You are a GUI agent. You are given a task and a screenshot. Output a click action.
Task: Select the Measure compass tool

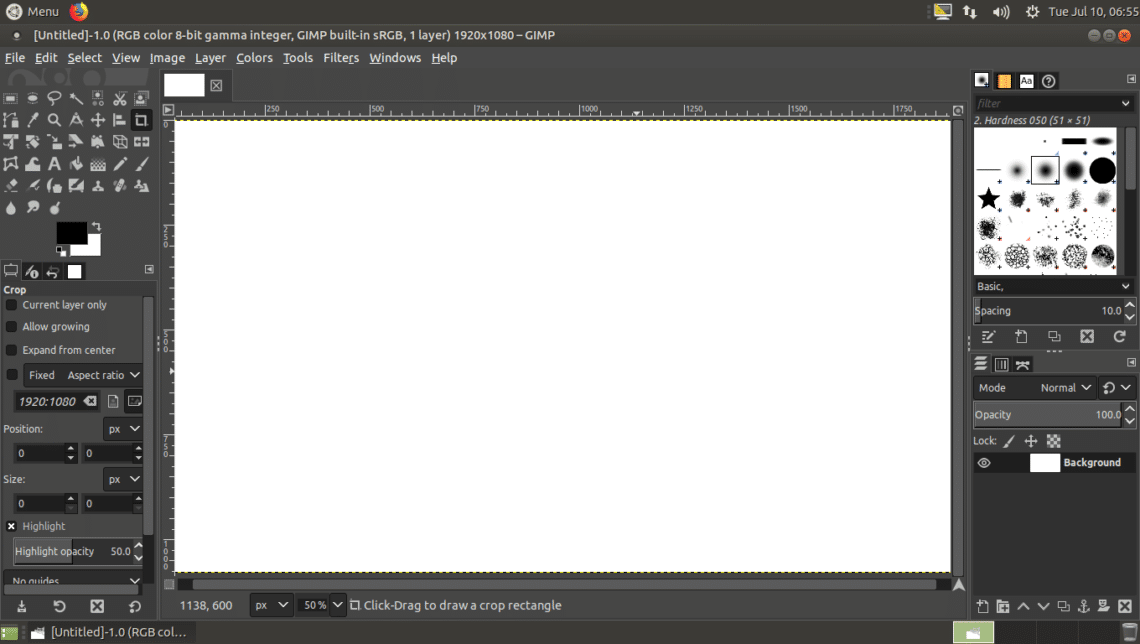[76, 120]
